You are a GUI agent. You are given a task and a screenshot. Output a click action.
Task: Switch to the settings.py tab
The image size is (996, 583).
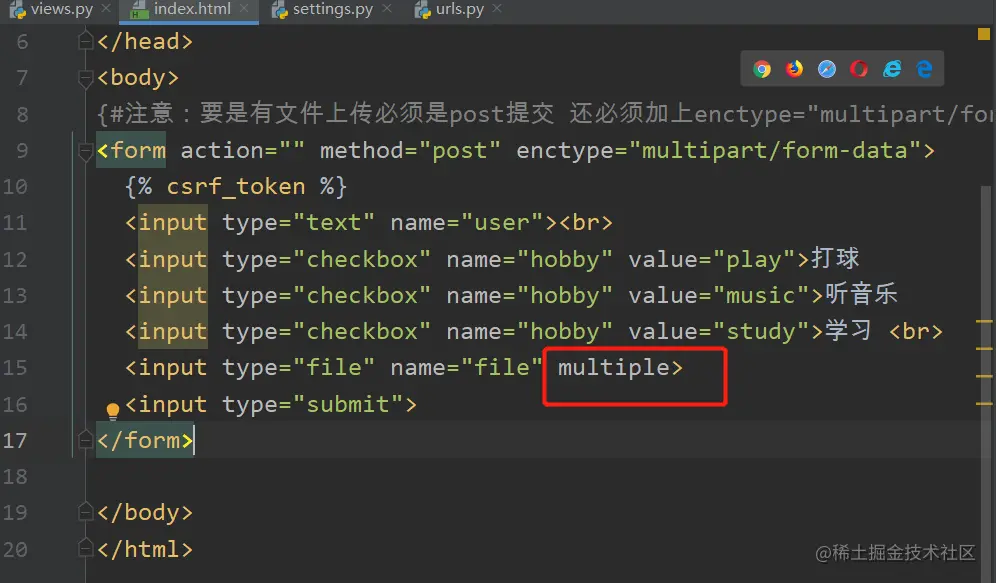pyautogui.click(x=334, y=9)
